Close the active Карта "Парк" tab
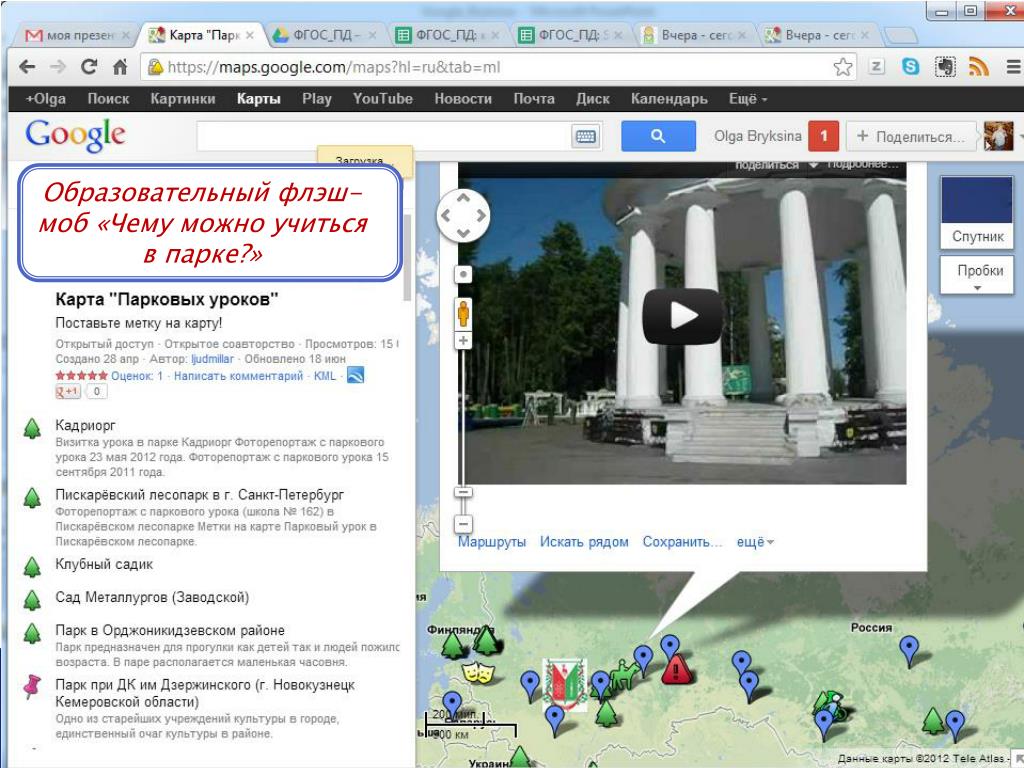The image size is (1024, 768). [249, 35]
